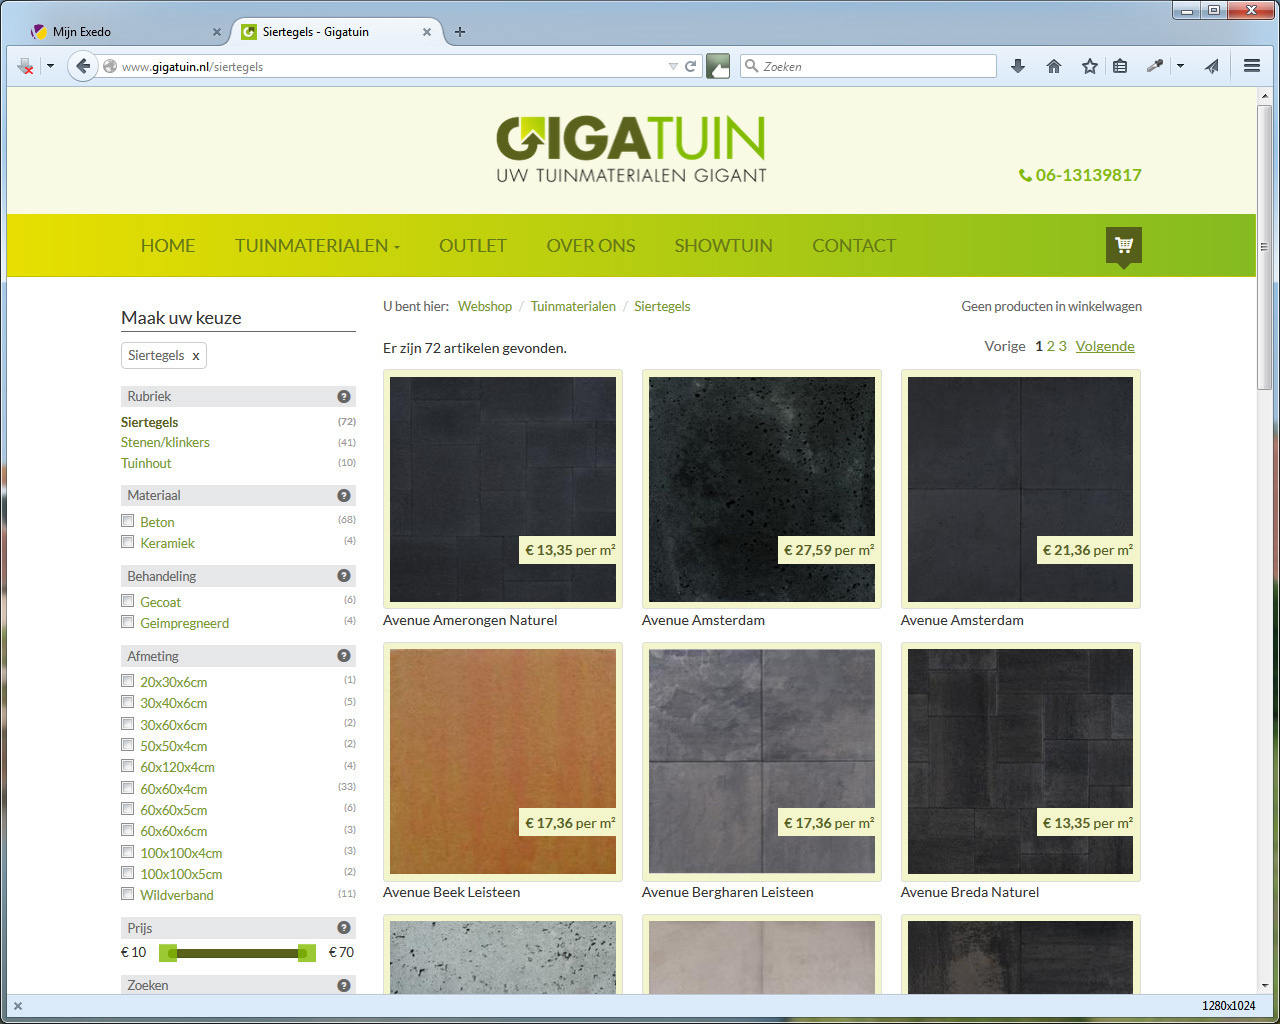The image size is (1280, 1024).
Task: Close the Siertegels - Gigatuin tab
Action: click(427, 32)
